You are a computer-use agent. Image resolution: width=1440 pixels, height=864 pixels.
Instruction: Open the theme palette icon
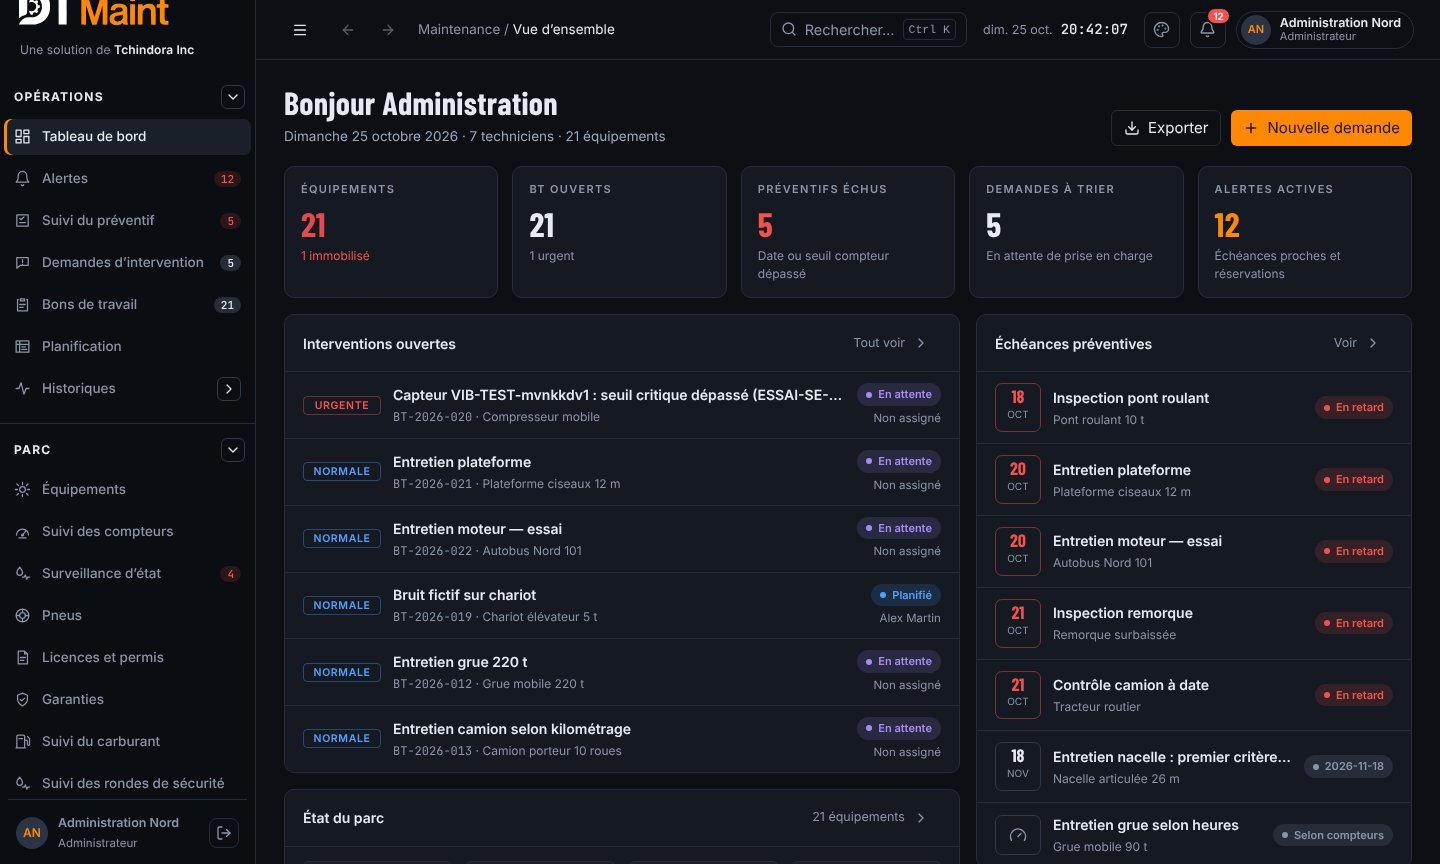pyautogui.click(x=1162, y=30)
